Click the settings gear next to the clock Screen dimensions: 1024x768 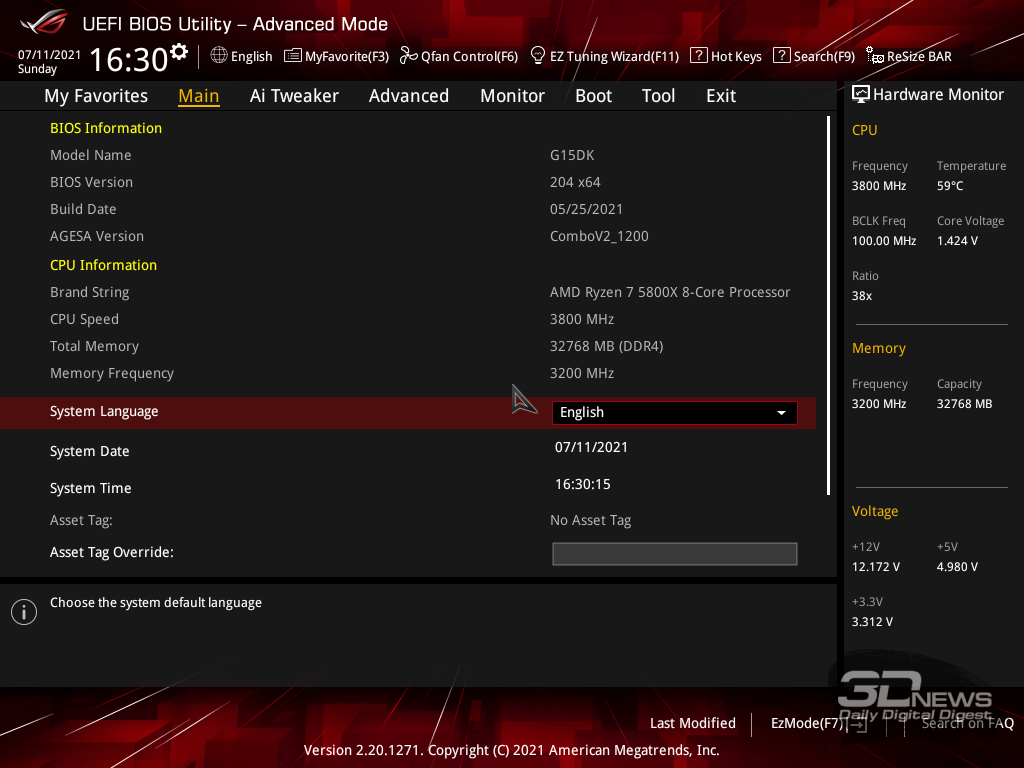coord(179,52)
